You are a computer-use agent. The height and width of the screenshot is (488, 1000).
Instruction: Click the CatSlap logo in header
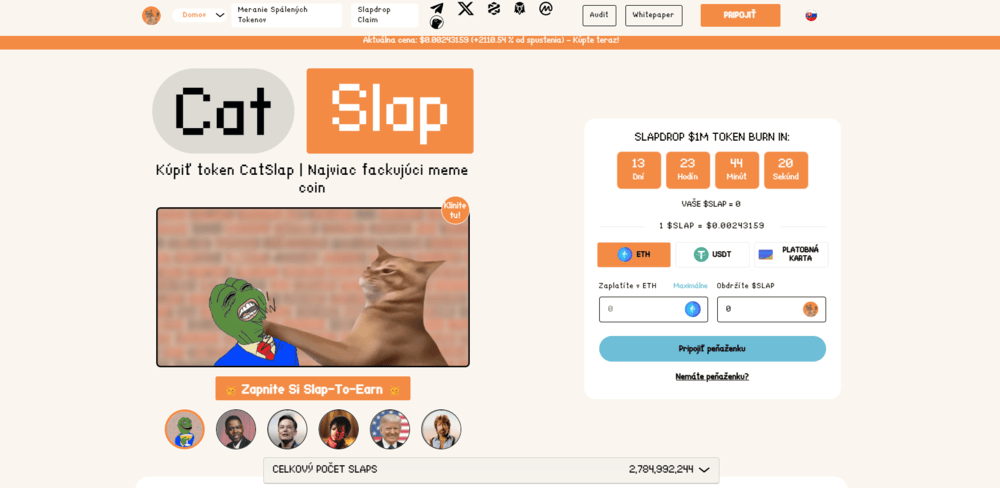tap(151, 15)
